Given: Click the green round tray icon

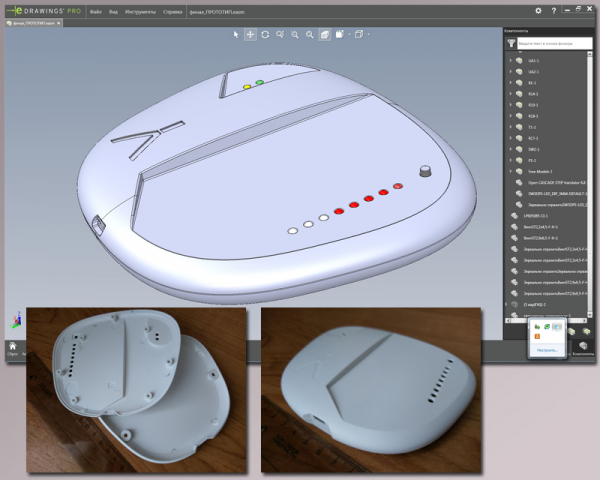Looking at the screenshot, I should pos(547,327).
